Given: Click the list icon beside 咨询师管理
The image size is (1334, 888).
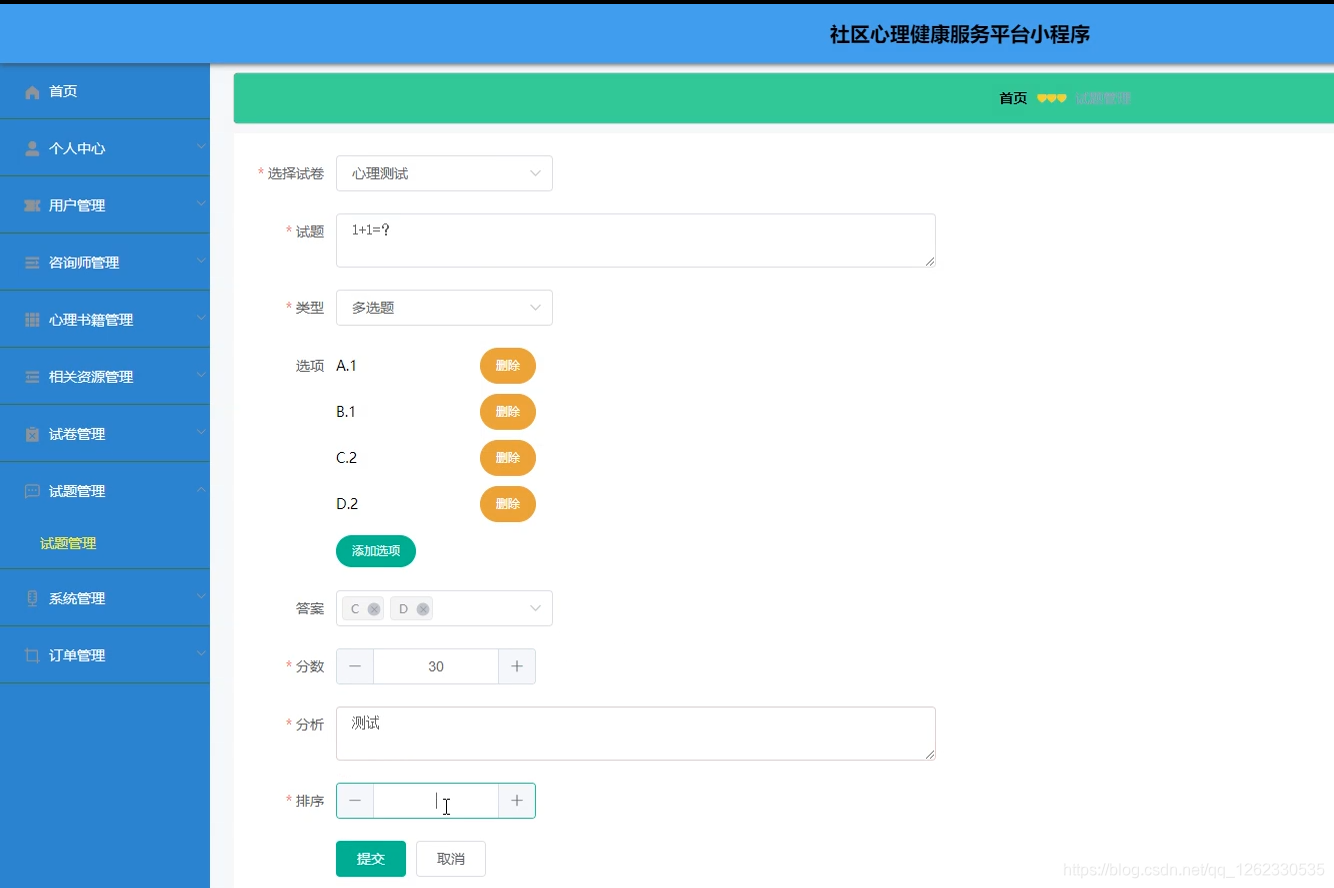Looking at the screenshot, I should pyautogui.click(x=31, y=262).
